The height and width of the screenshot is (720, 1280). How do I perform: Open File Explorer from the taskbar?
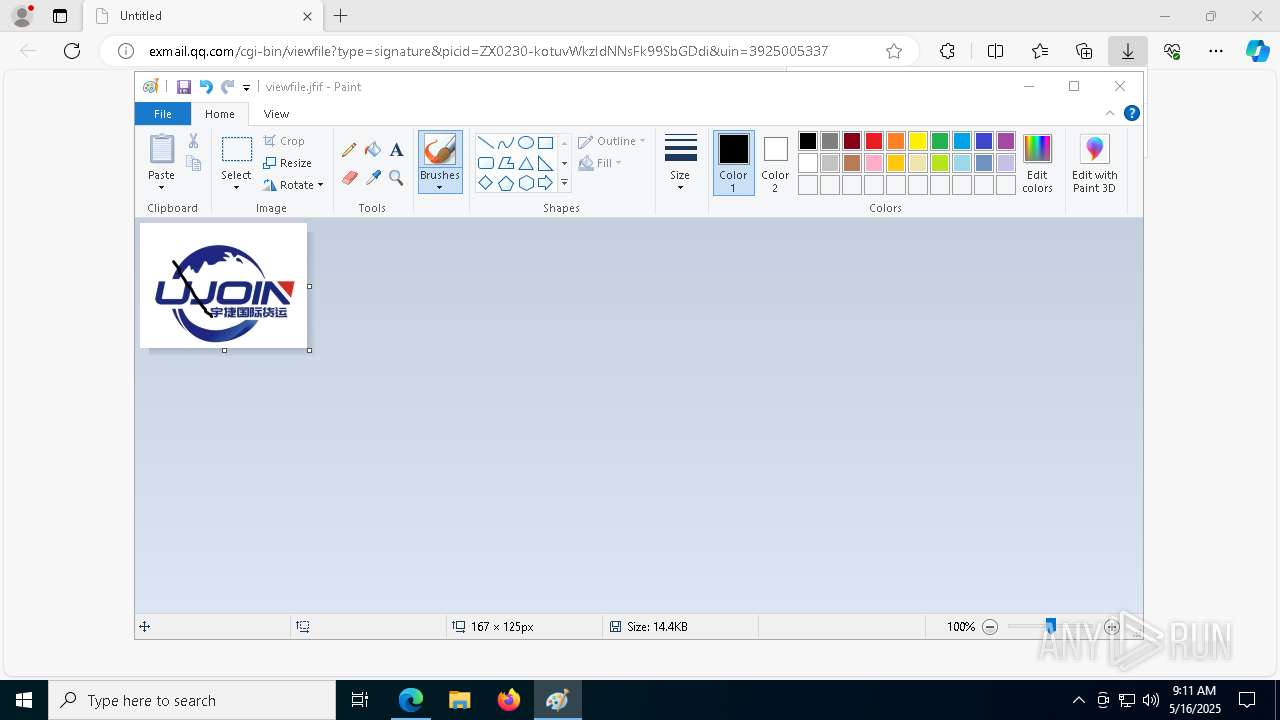coord(460,700)
